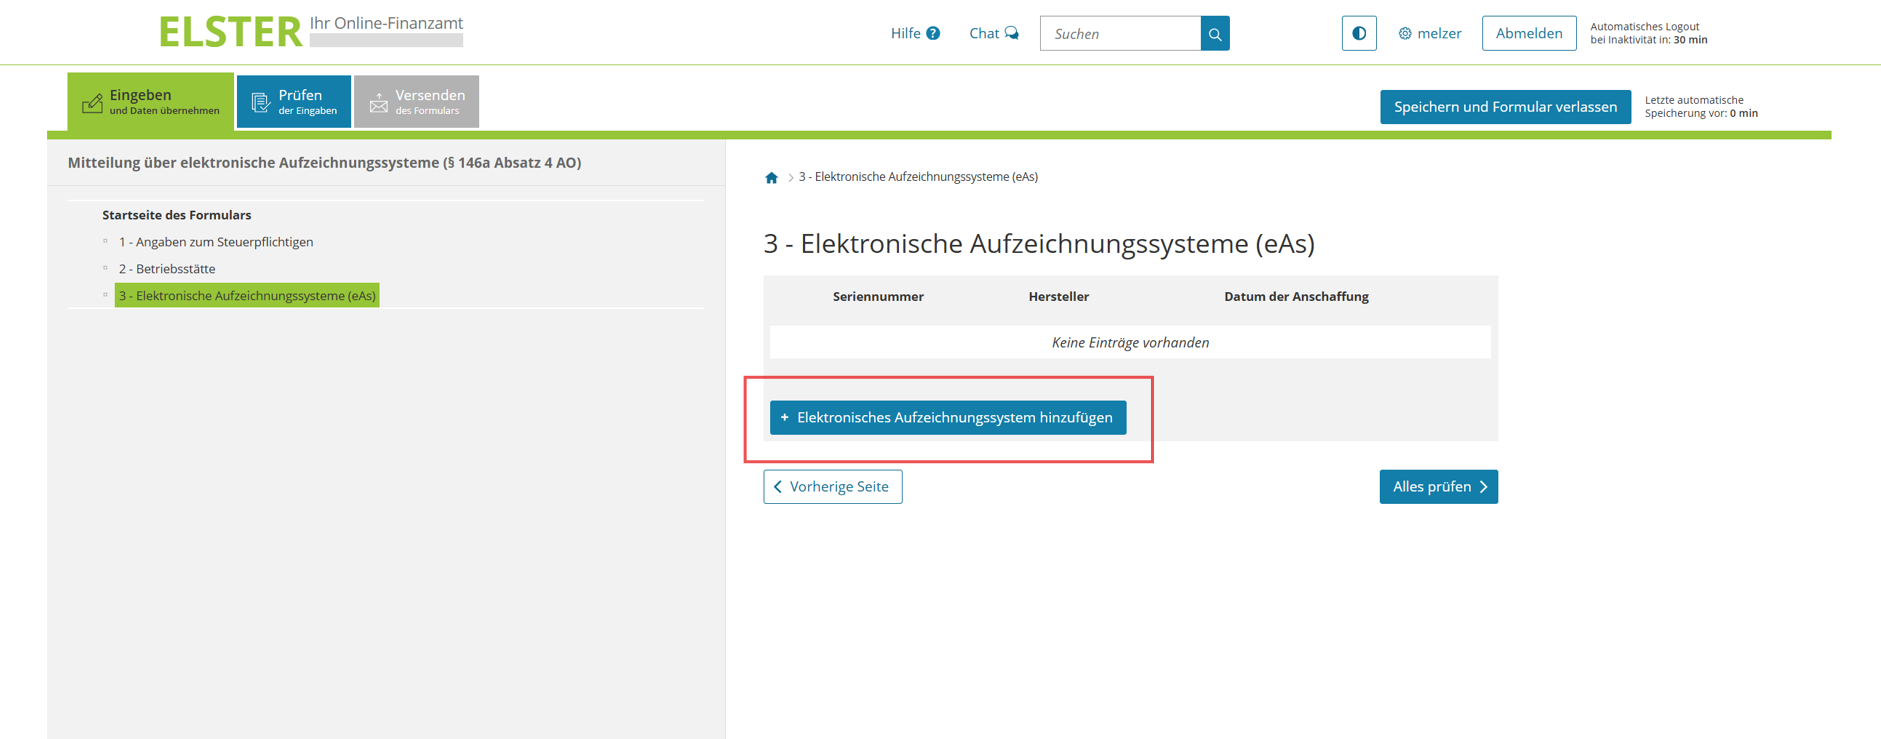Click the Versenden envelope icon
The height and width of the screenshot is (739, 1881).
click(378, 102)
